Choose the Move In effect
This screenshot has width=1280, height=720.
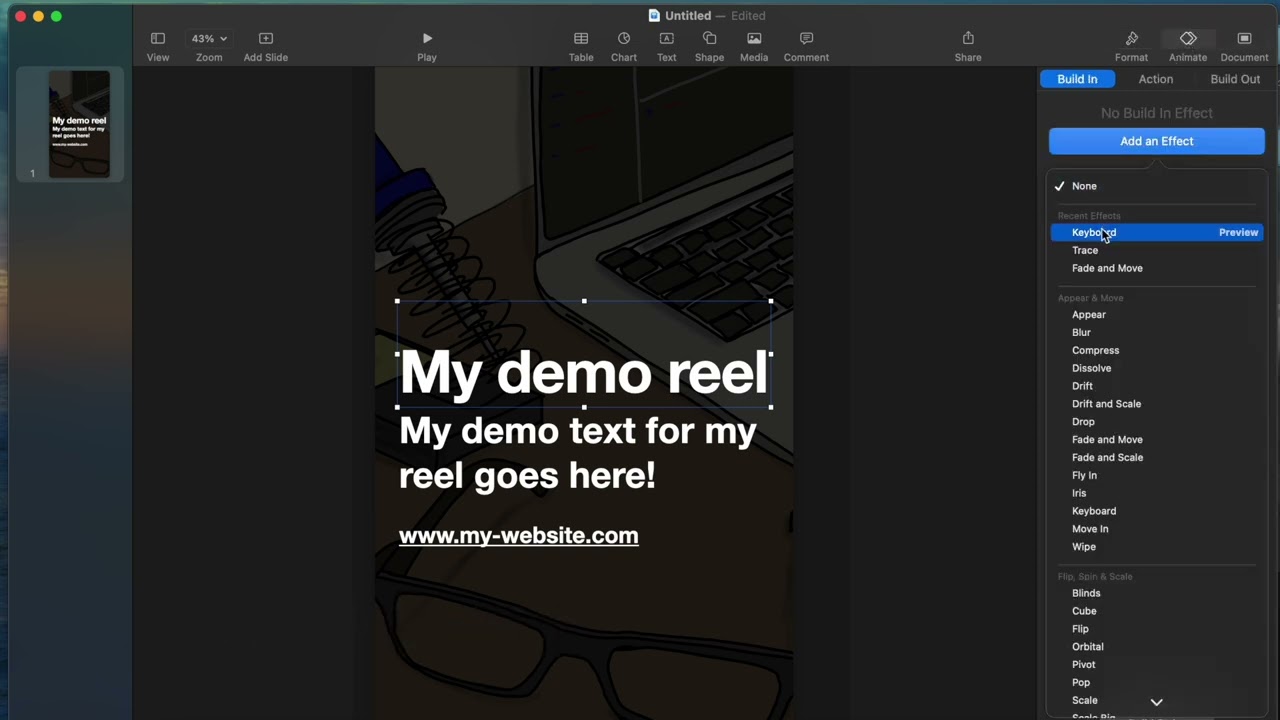pyautogui.click(x=1090, y=529)
